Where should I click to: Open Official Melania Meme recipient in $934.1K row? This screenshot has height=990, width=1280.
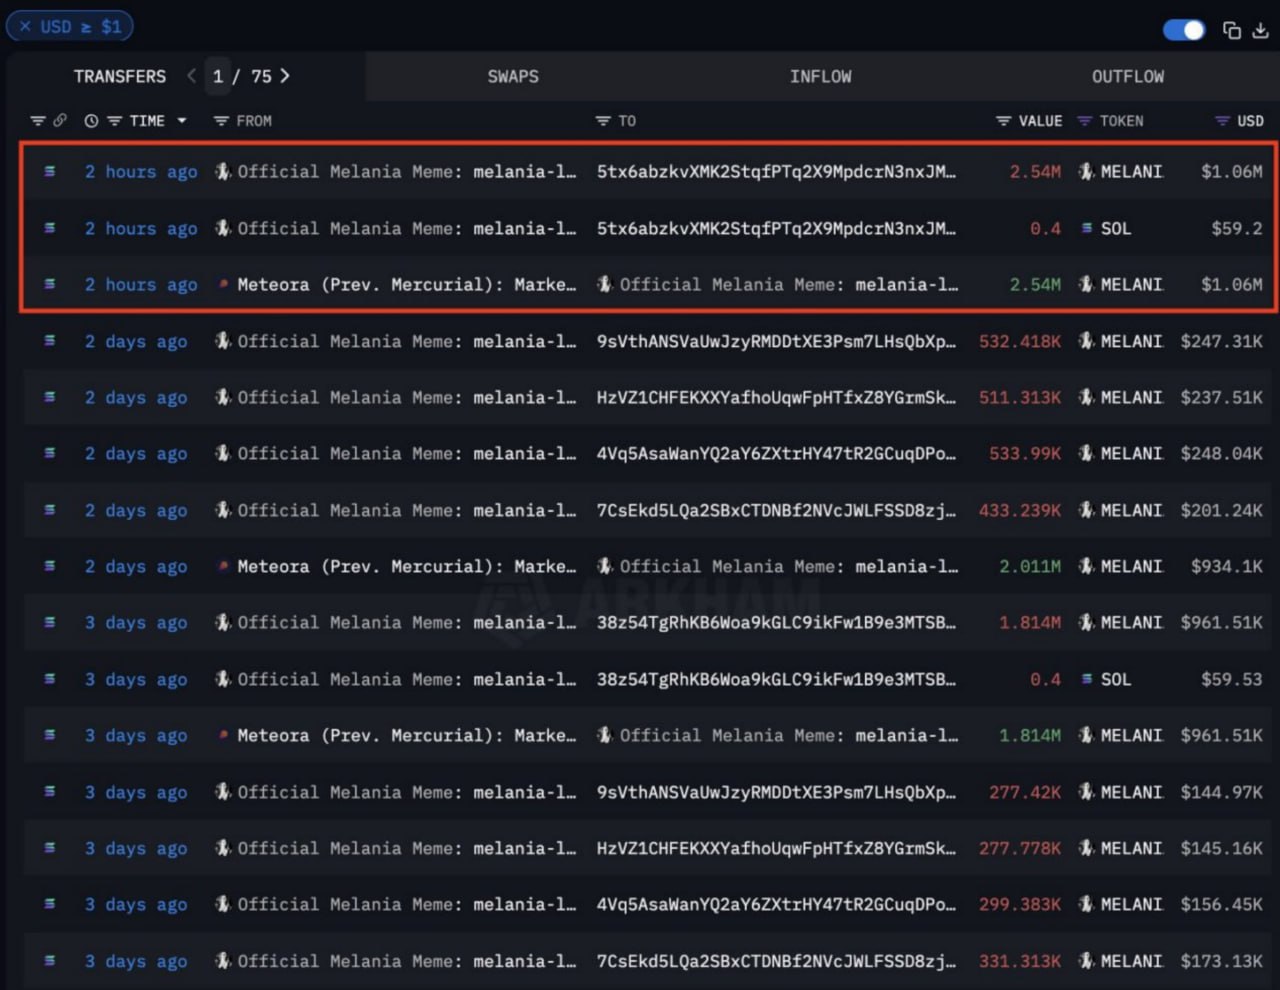788,566
